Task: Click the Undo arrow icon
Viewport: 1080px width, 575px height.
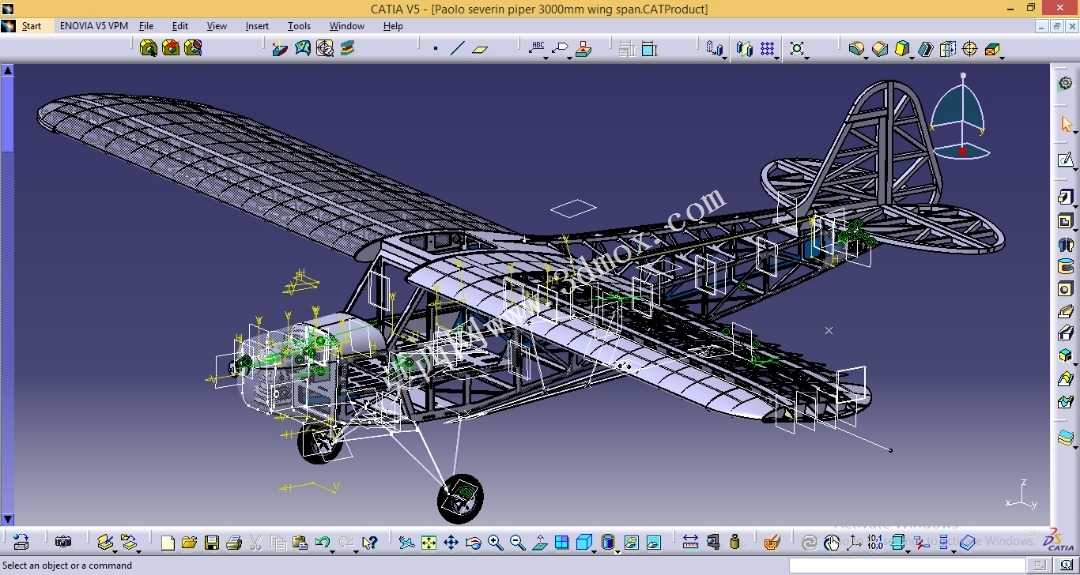Action: (x=321, y=543)
